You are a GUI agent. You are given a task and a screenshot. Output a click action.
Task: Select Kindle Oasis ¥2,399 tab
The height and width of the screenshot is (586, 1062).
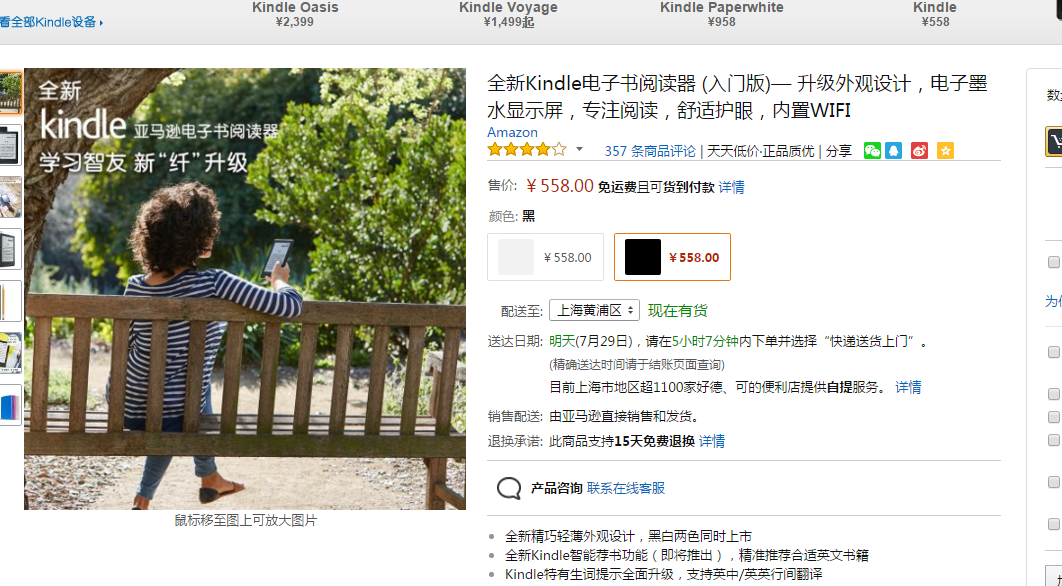pos(295,14)
